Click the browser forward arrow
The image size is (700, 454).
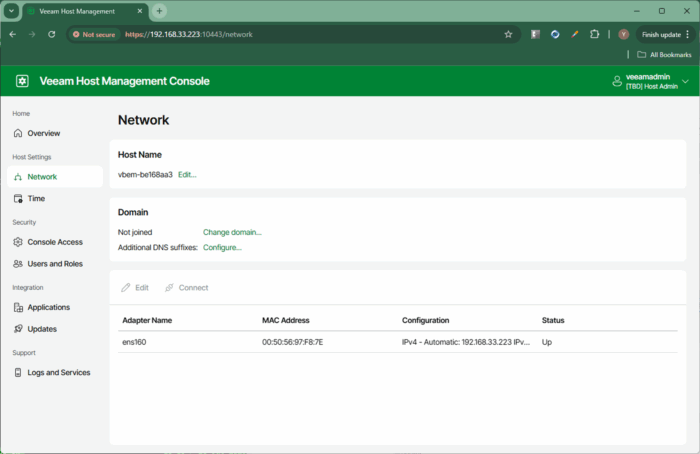pyautogui.click(x=32, y=34)
